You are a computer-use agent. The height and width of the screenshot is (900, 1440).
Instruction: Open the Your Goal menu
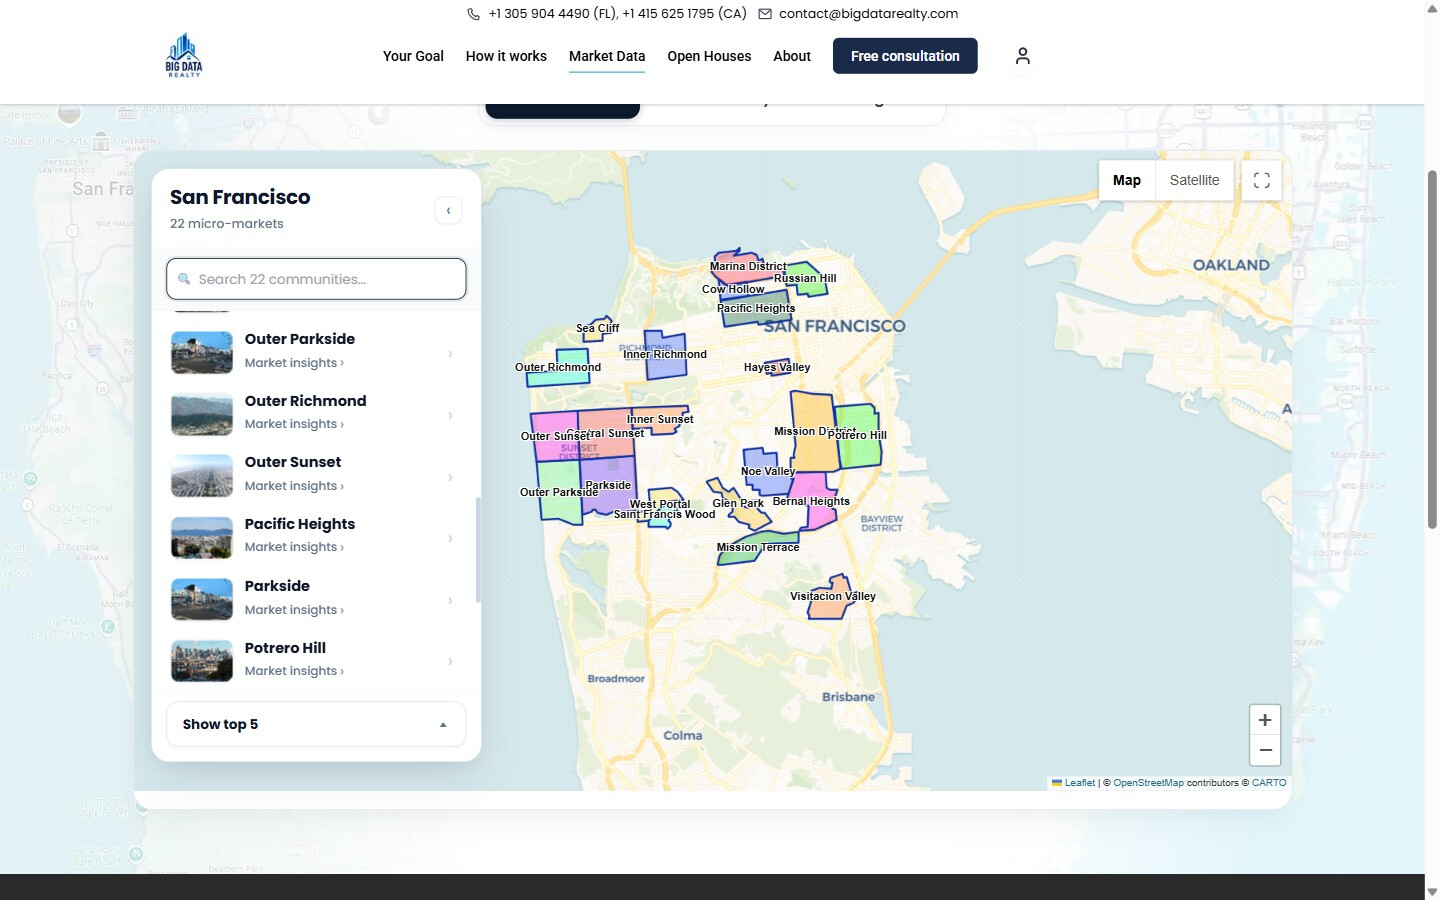(x=413, y=56)
